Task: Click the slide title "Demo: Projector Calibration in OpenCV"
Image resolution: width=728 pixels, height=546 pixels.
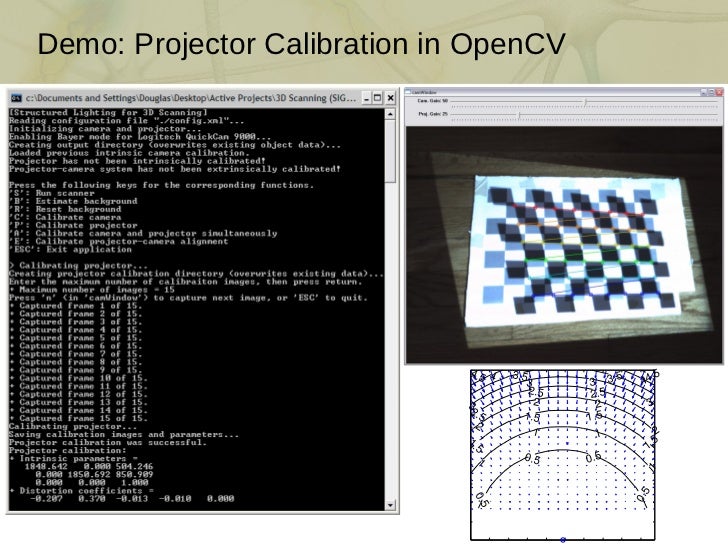Action: coord(301,45)
